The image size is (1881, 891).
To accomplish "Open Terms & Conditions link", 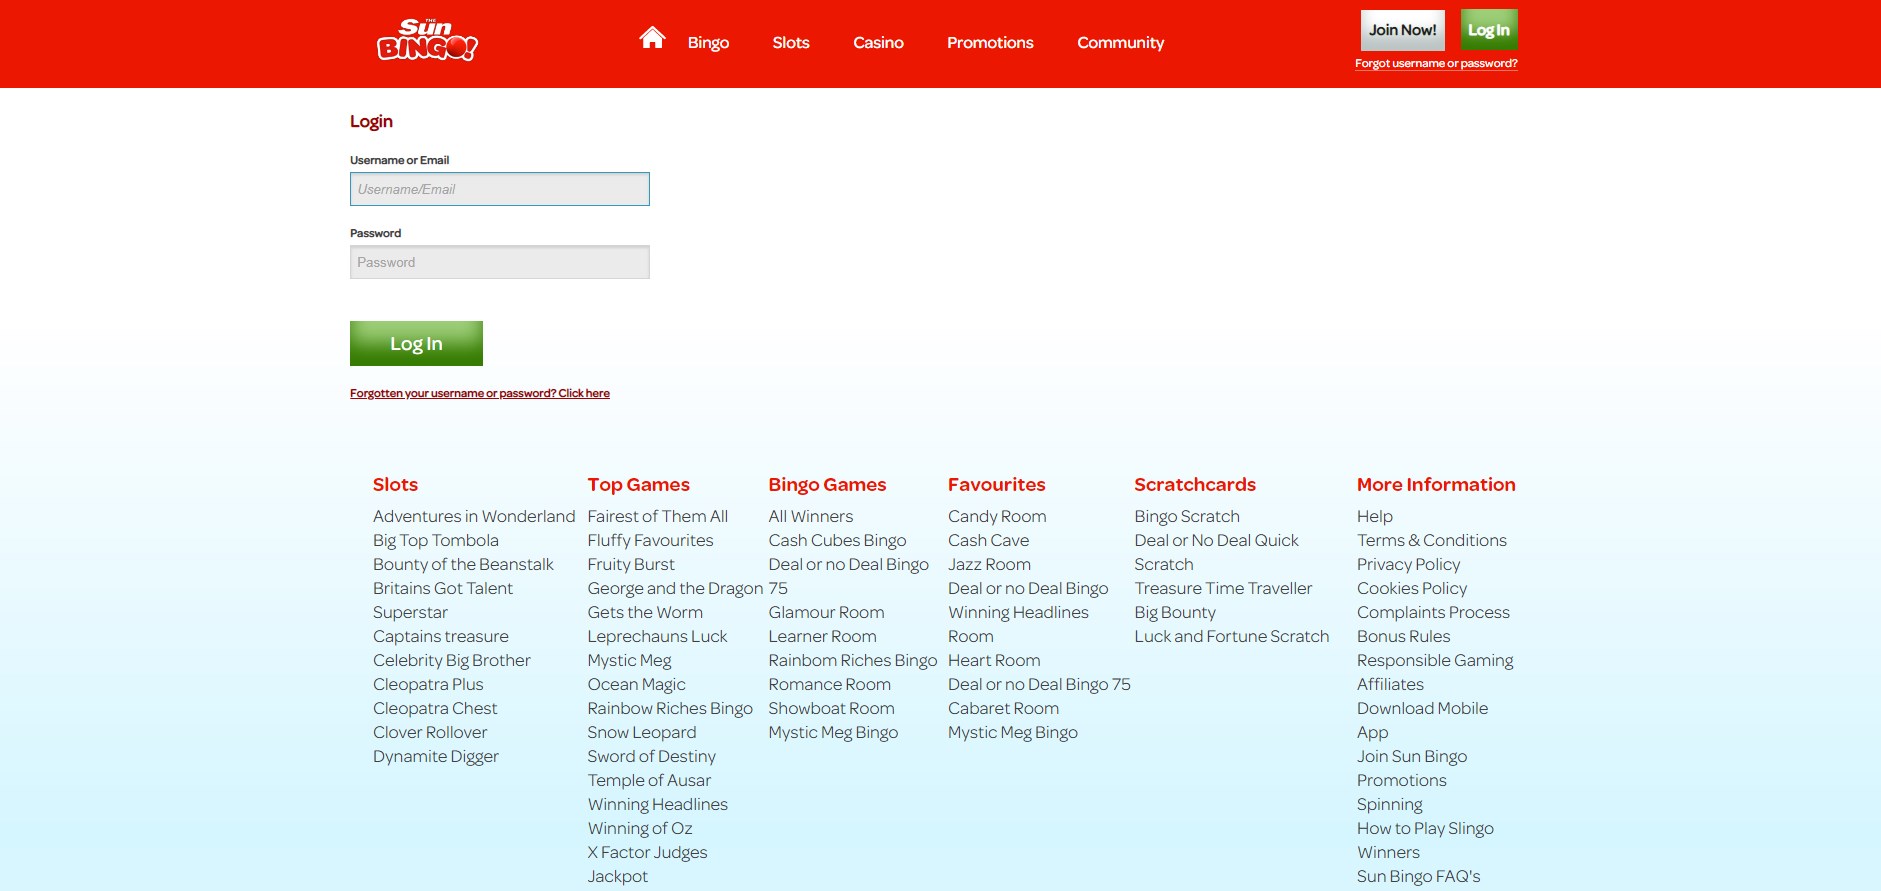I will 1432,540.
